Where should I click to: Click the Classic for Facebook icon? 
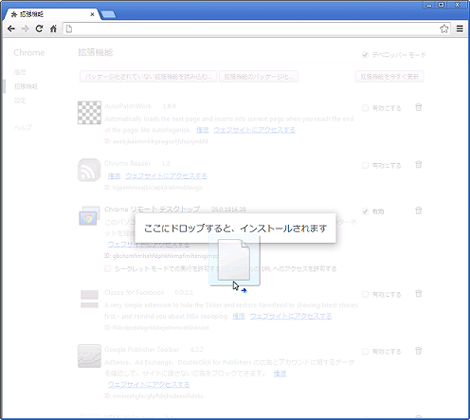point(89,299)
